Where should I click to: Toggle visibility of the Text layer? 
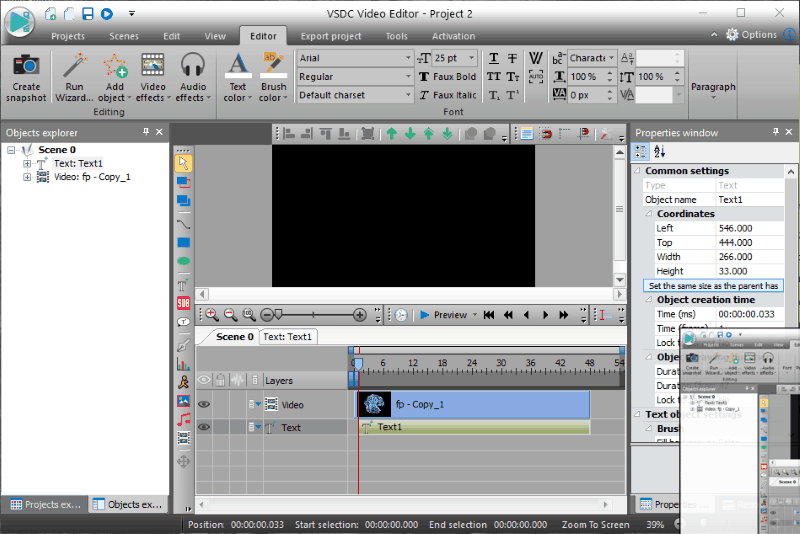204,427
